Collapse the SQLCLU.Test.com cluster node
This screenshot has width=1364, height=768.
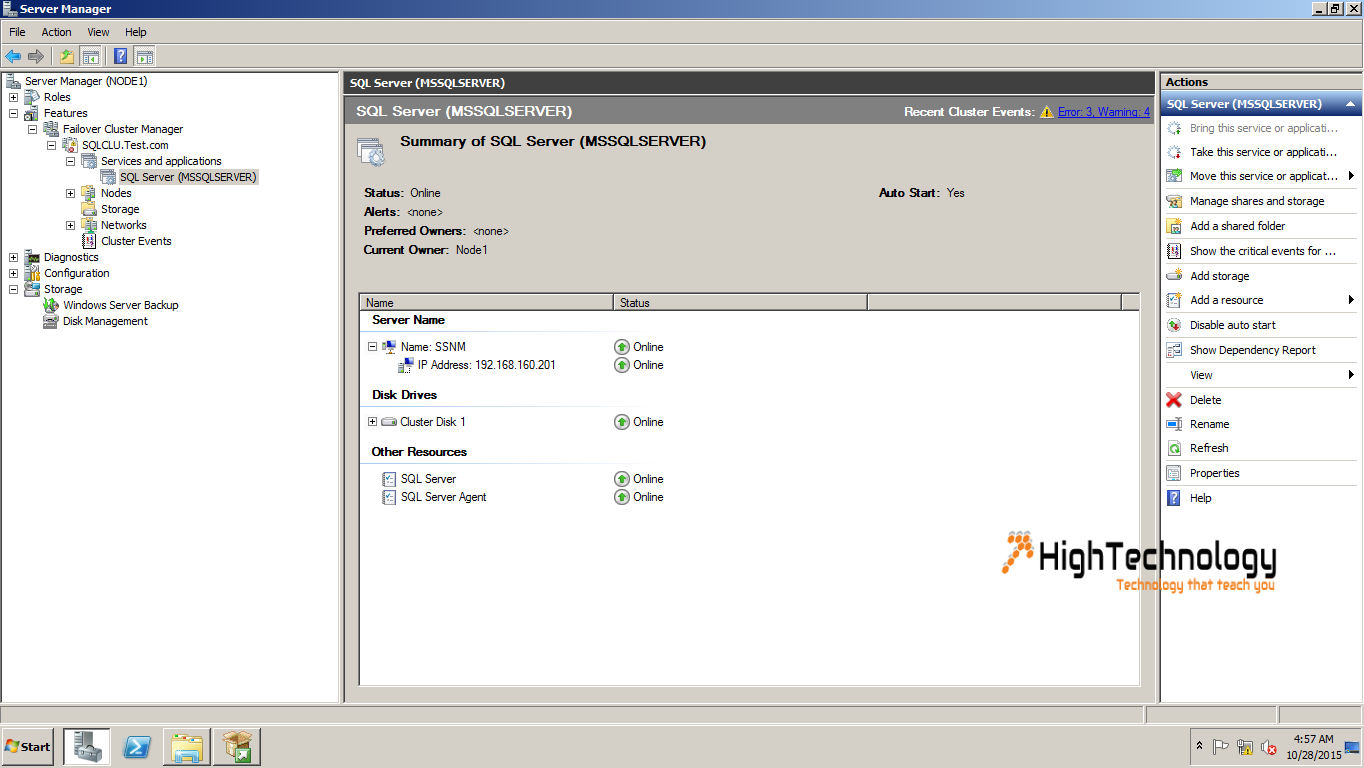click(51, 145)
